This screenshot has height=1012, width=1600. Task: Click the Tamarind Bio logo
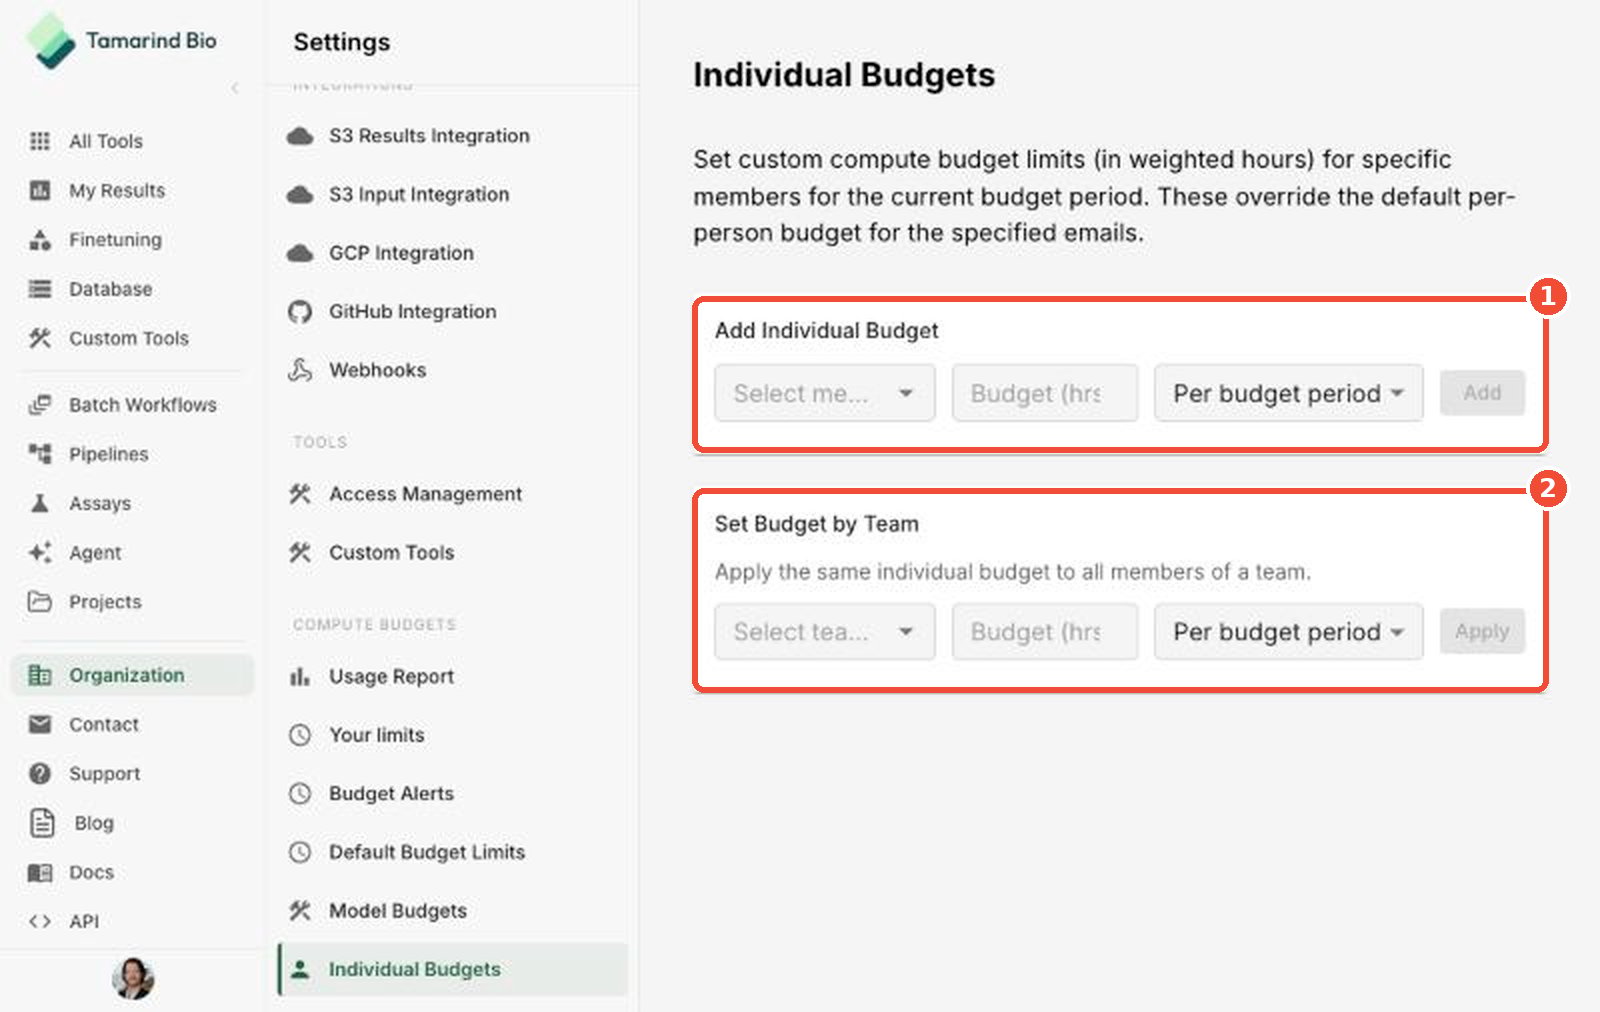point(121,41)
